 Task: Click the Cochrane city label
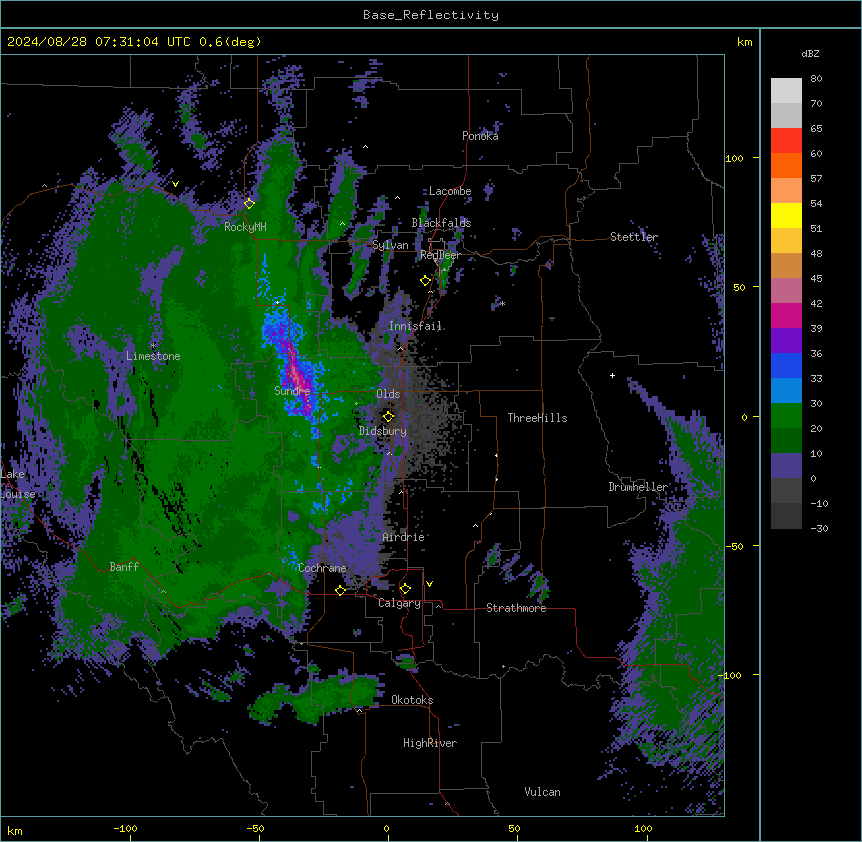point(322,568)
